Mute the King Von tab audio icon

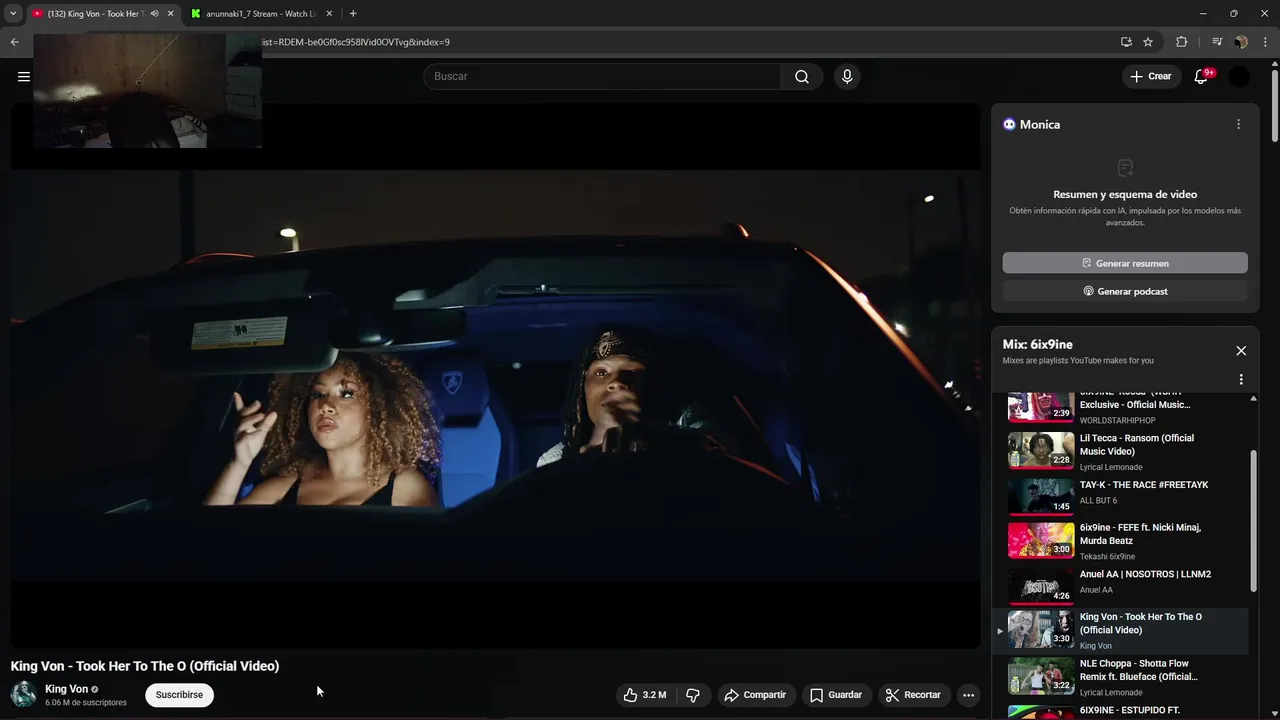154,14
